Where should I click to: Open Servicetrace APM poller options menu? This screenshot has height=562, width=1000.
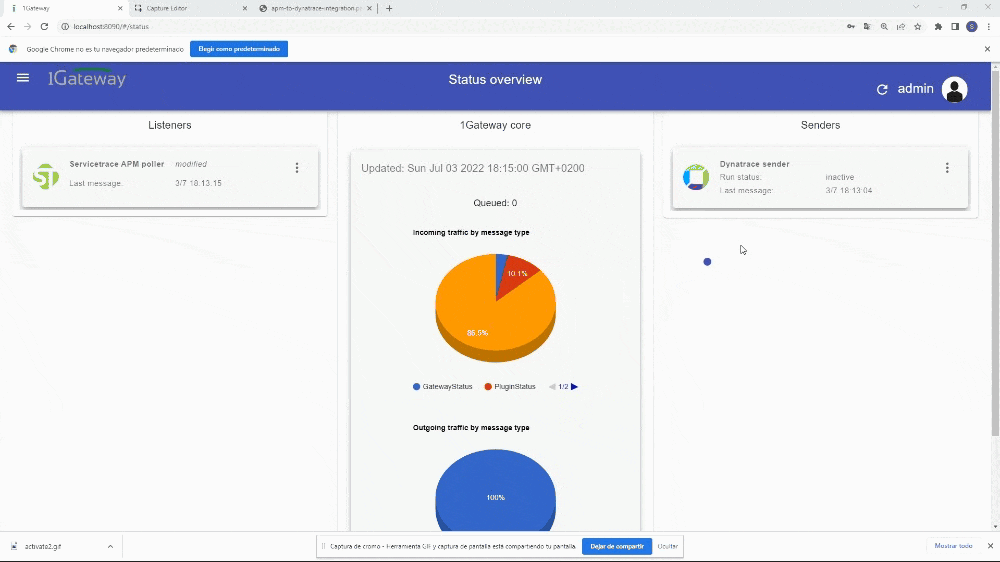point(297,168)
